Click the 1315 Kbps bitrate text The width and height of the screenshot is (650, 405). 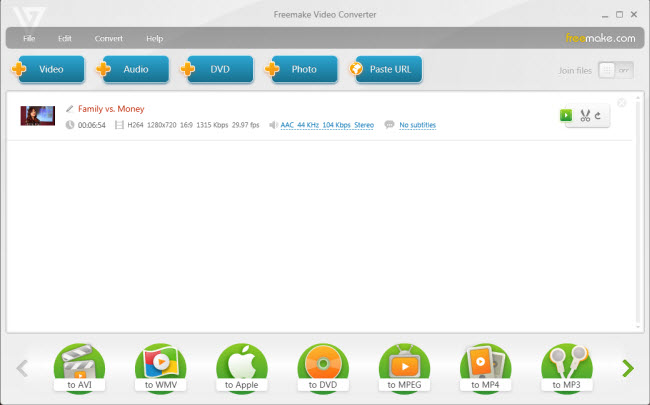click(212, 125)
